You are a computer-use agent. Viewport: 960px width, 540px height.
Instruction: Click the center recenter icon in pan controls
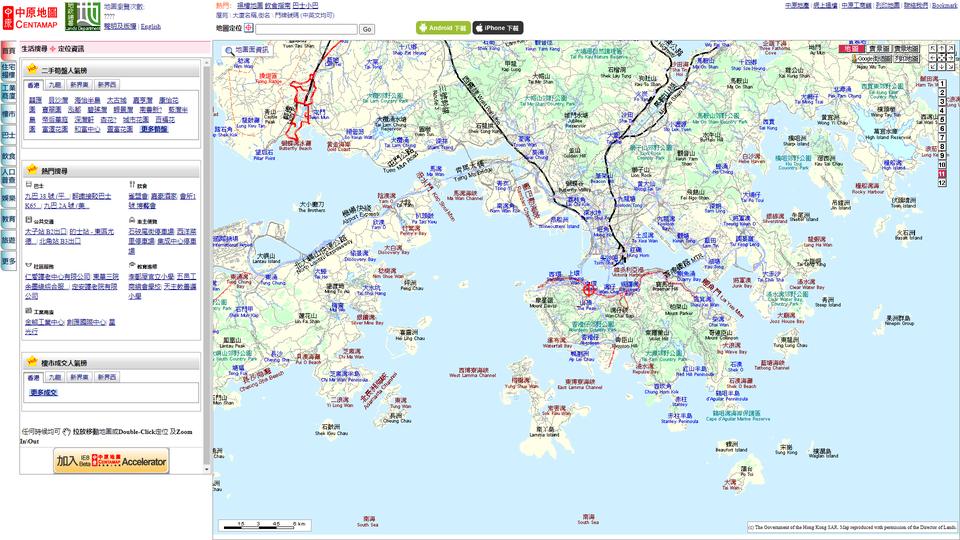[x=942, y=58]
